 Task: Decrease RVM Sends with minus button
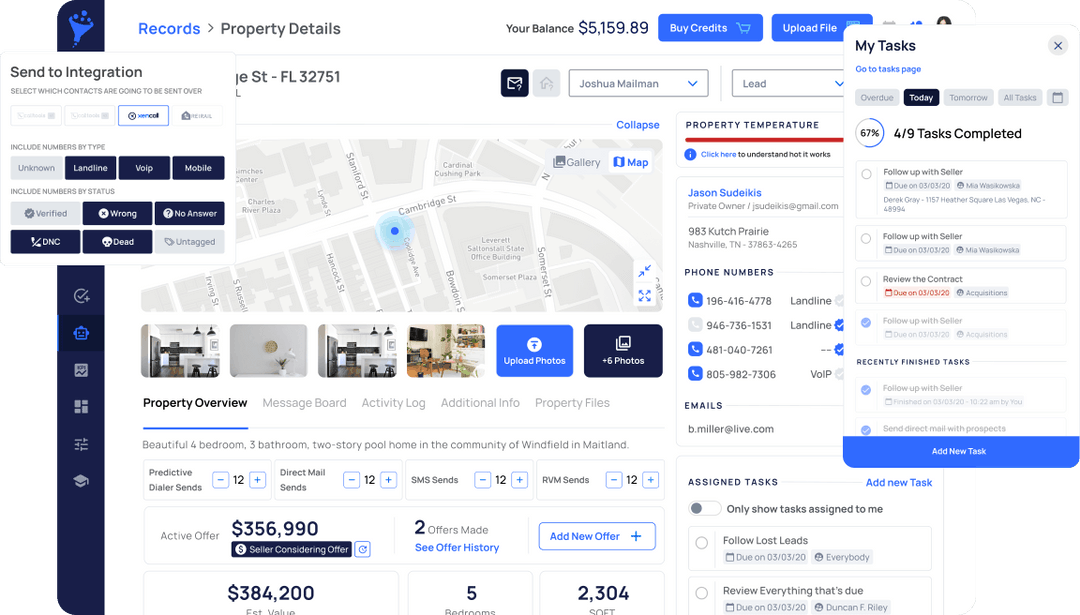click(614, 479)
